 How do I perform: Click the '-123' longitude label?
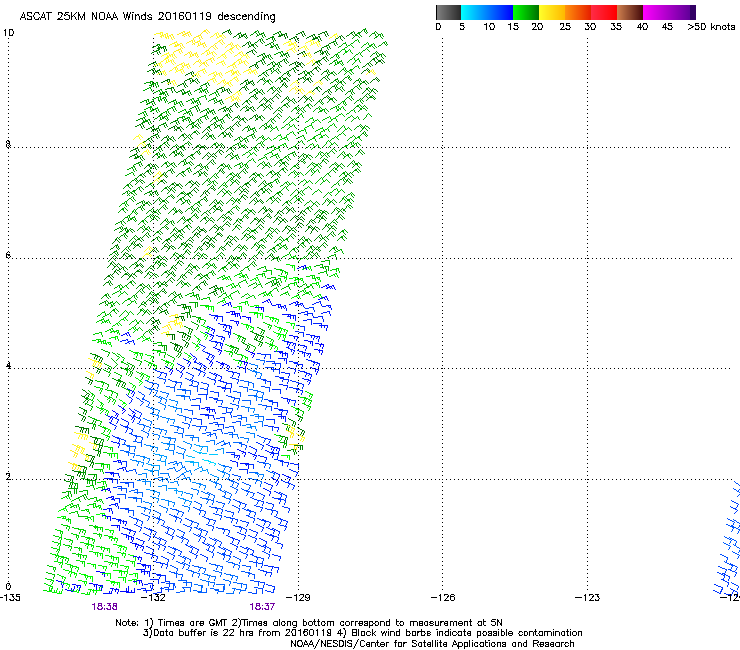pyautogui.click(x=587, y=598)
